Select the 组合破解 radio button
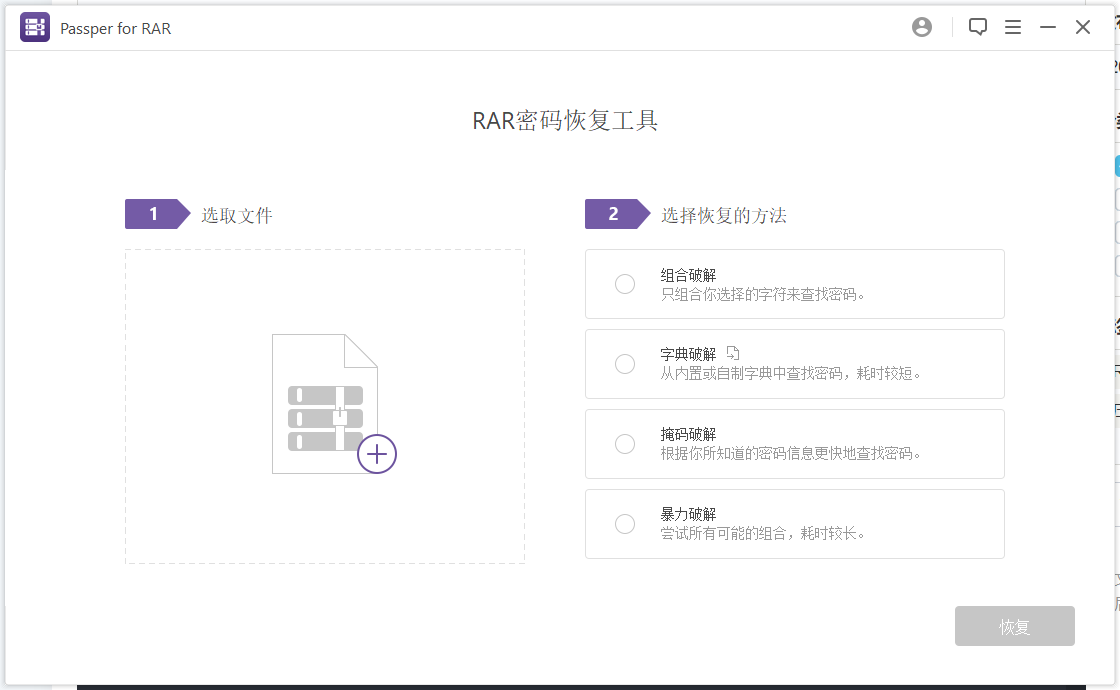The width and height of the screenshot is (1120, 690). 624,284
